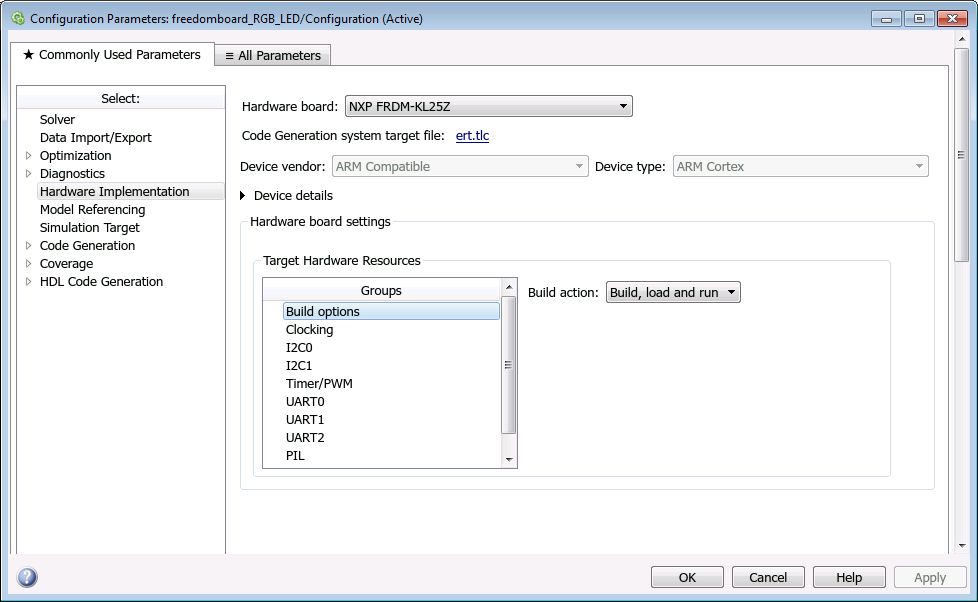Click the star icon on Commonly Used Parameters tab
The image size is (978, 602).
(29, 55)
